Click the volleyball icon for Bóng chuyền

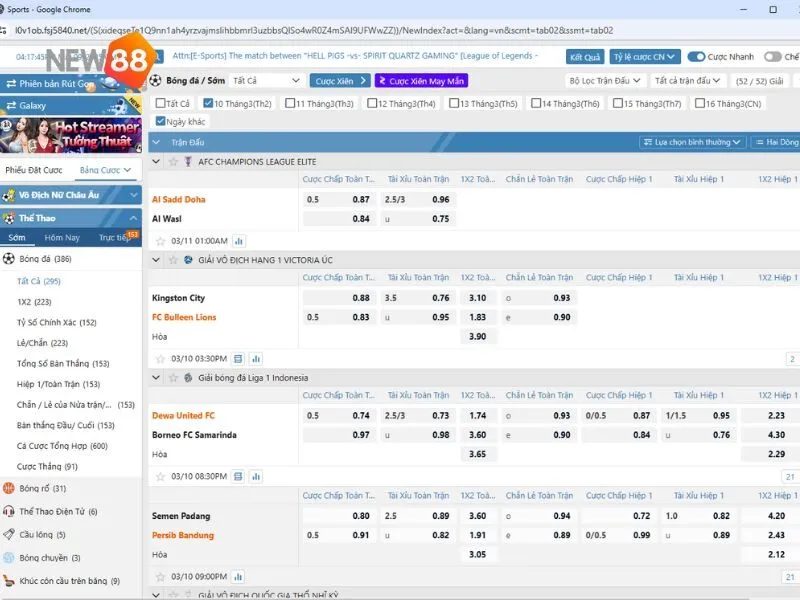9,558
